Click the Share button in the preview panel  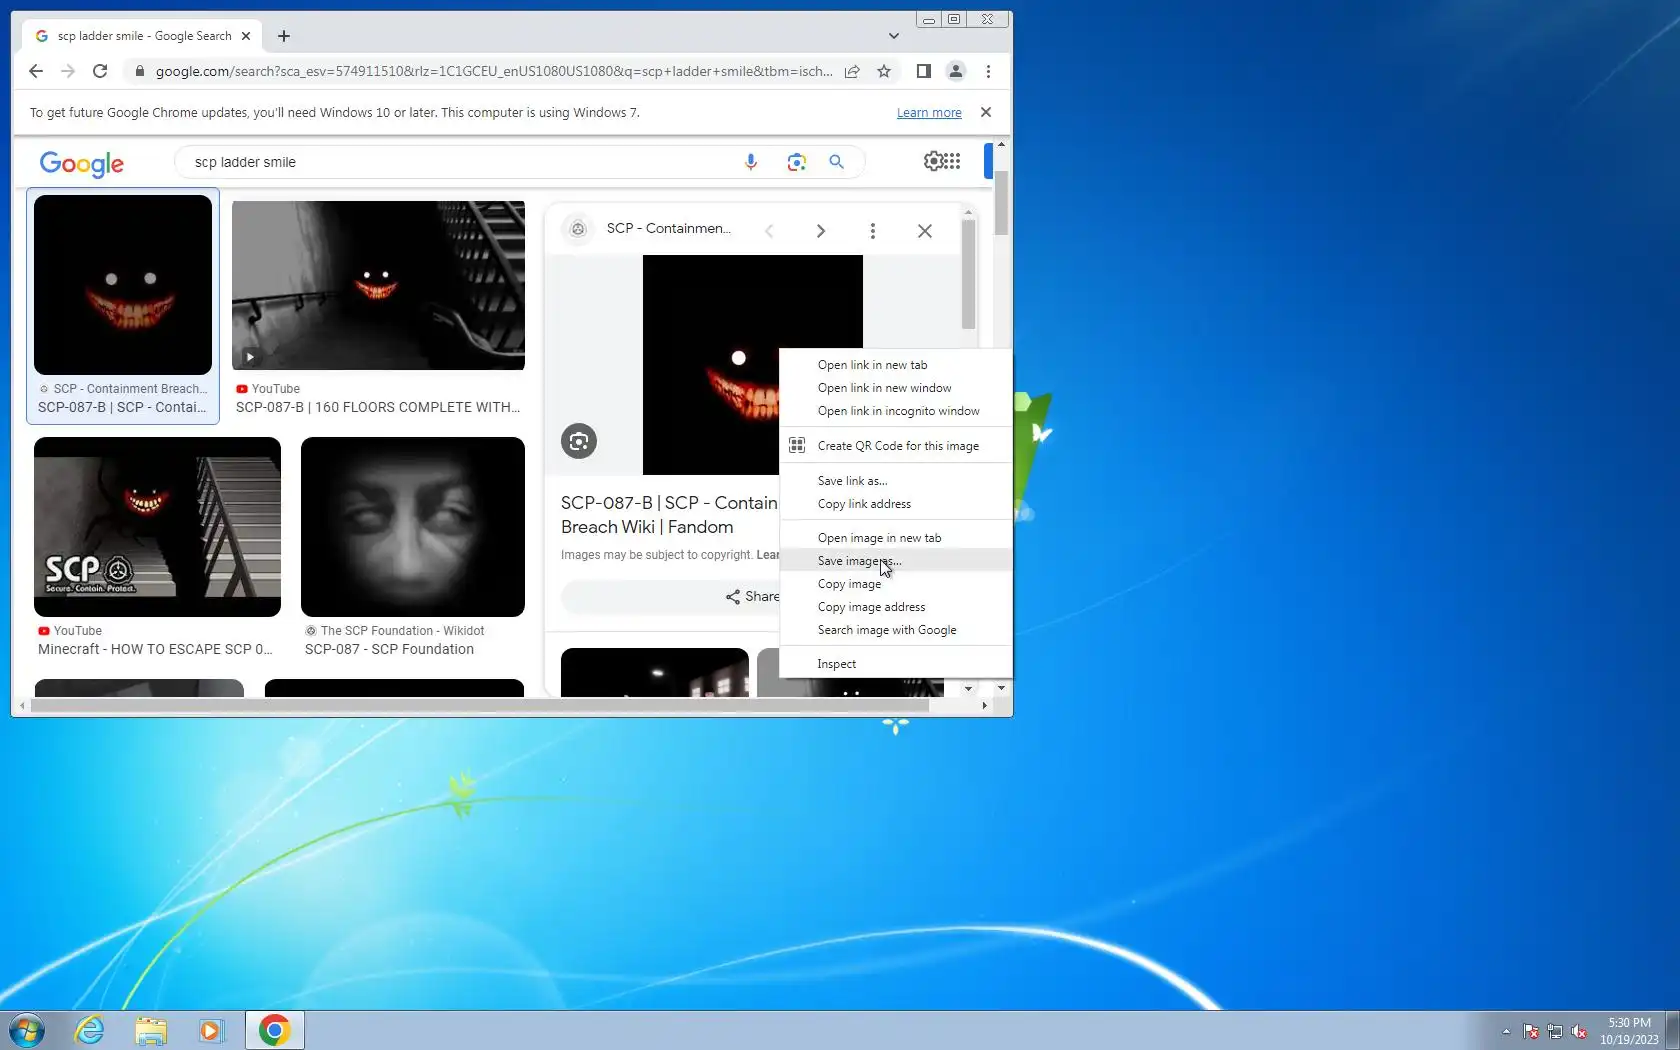click(x=670, y=597)
